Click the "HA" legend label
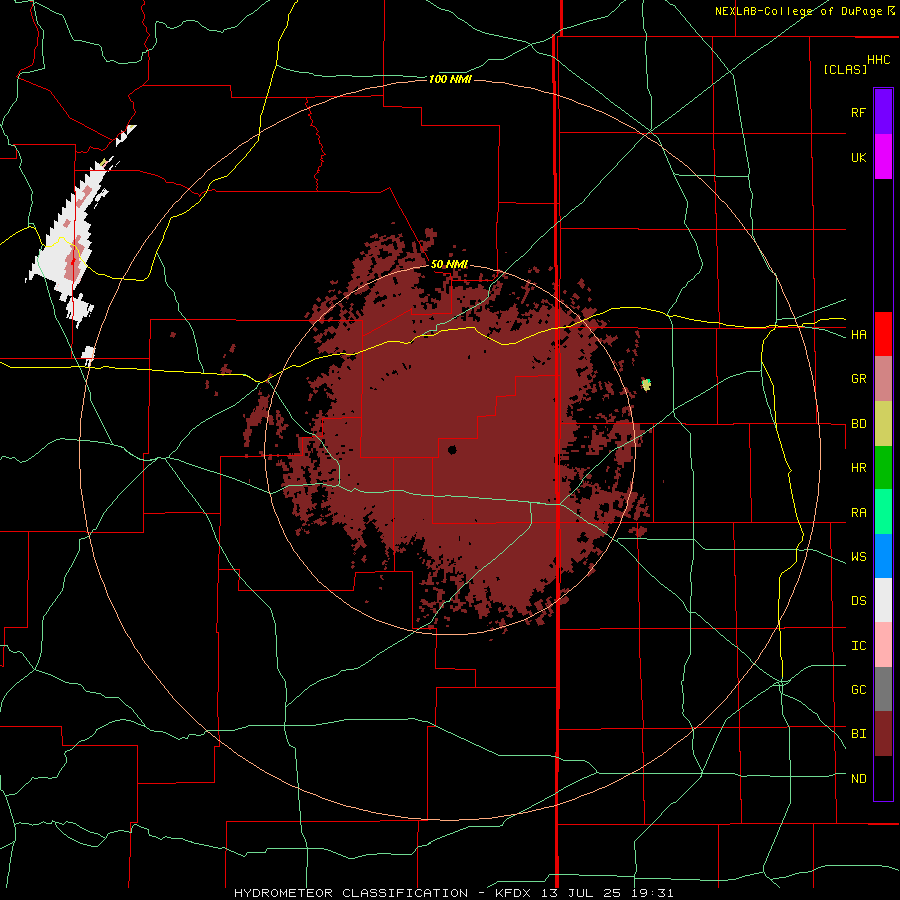The height and width of the screenshot is (900, 900). pyautogui.click(x=859, y=334)
